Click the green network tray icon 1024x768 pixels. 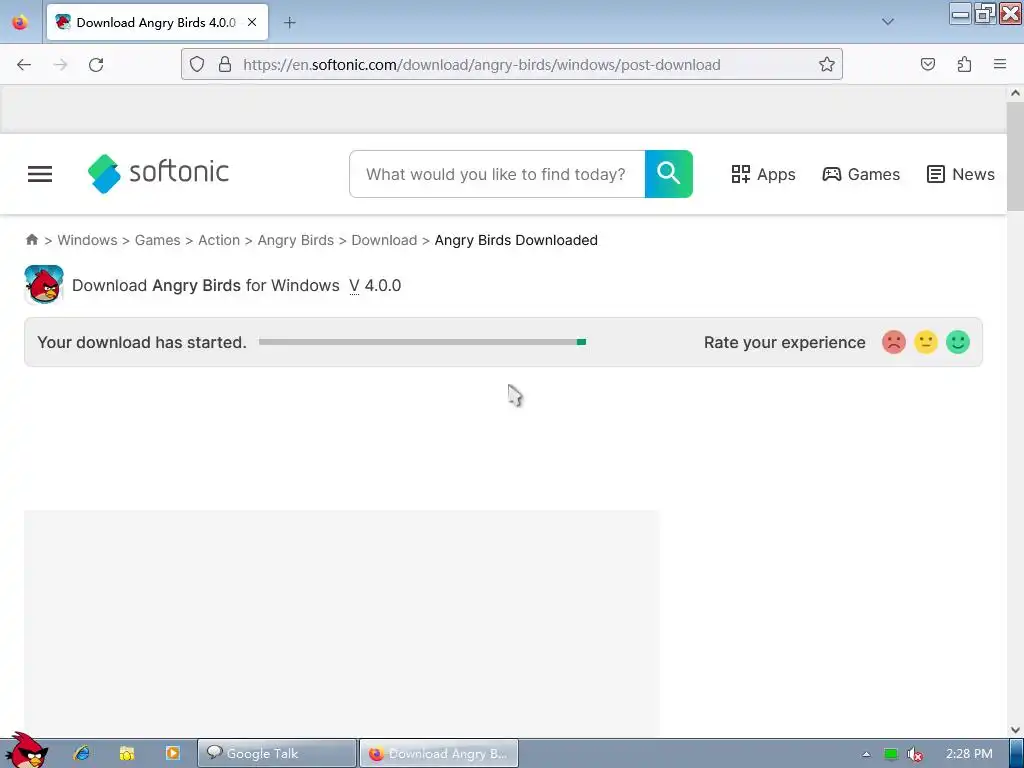pos(891,754)
